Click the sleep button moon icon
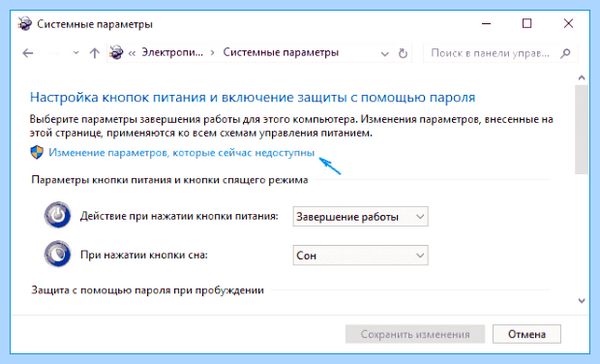600x364 pixels. click(x=57, y=253)
